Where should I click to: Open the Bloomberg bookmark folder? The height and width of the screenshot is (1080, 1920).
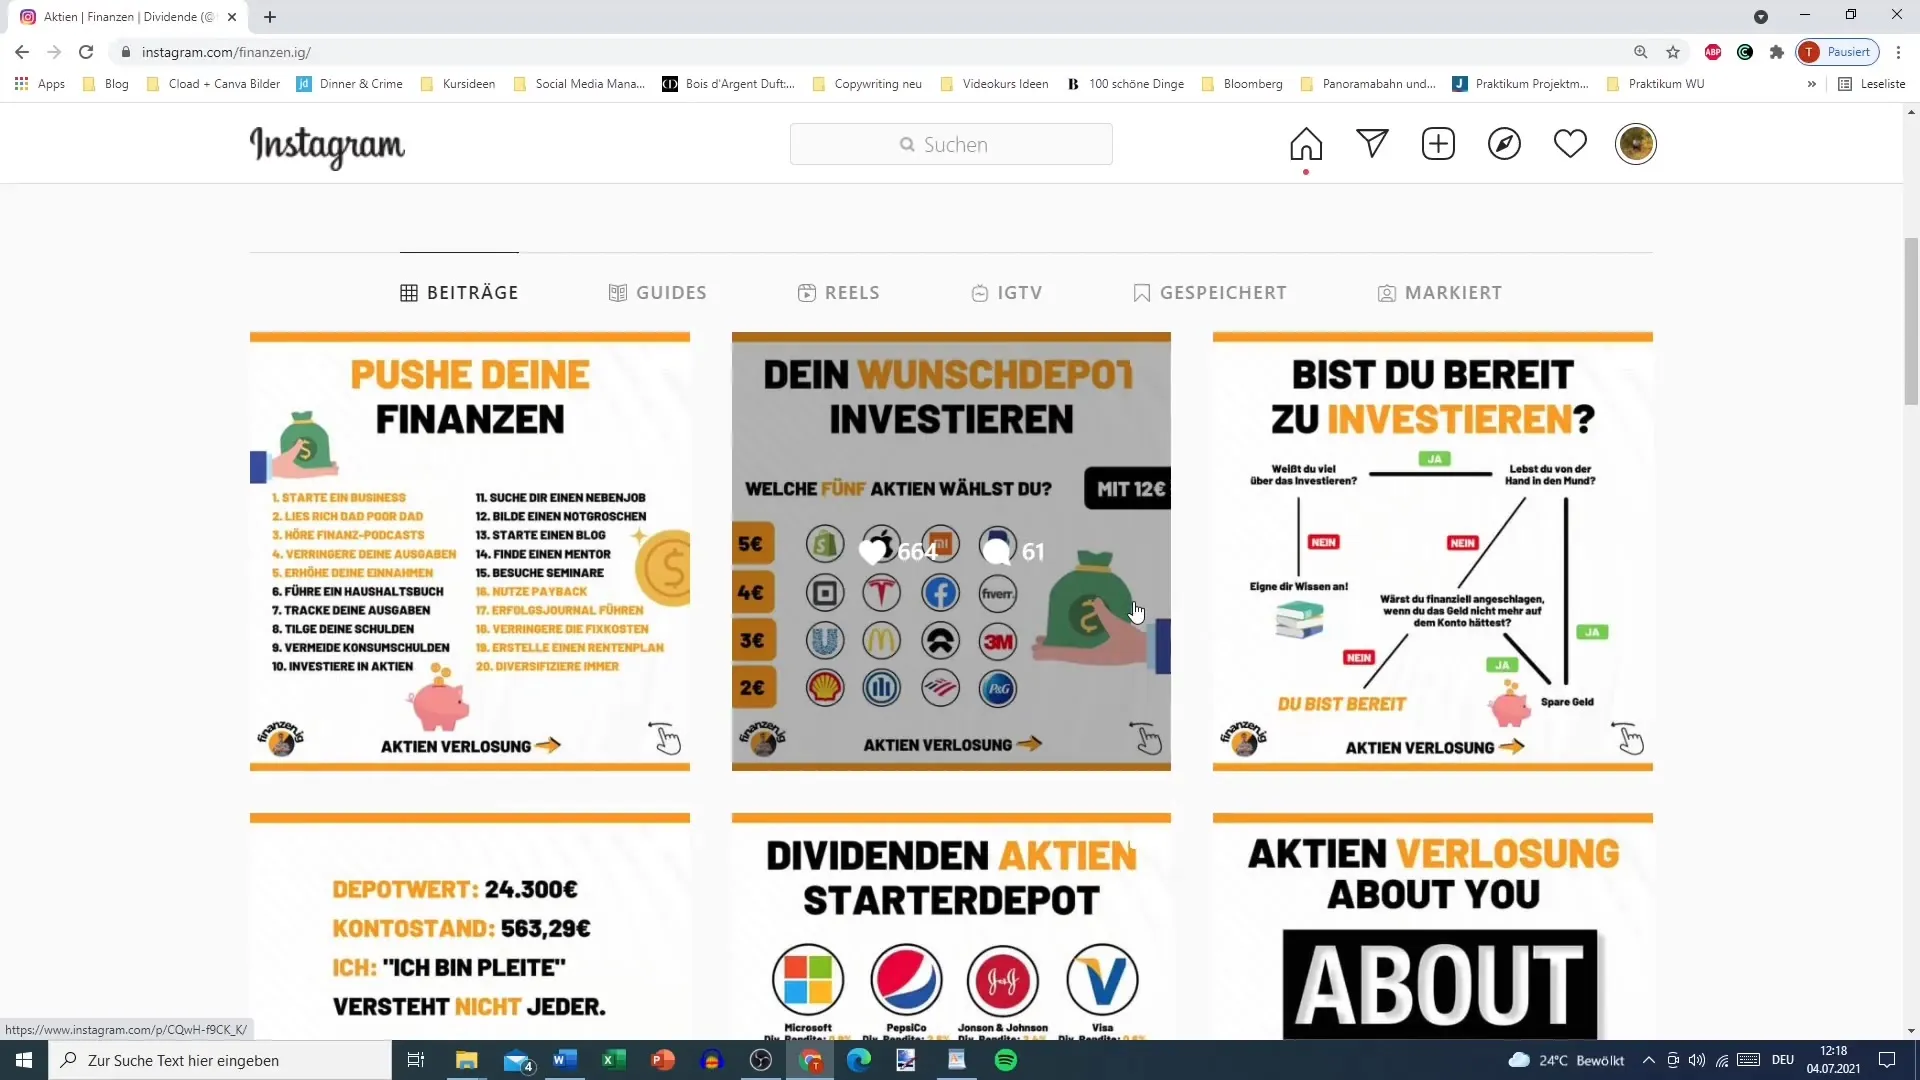point(1242,84)
